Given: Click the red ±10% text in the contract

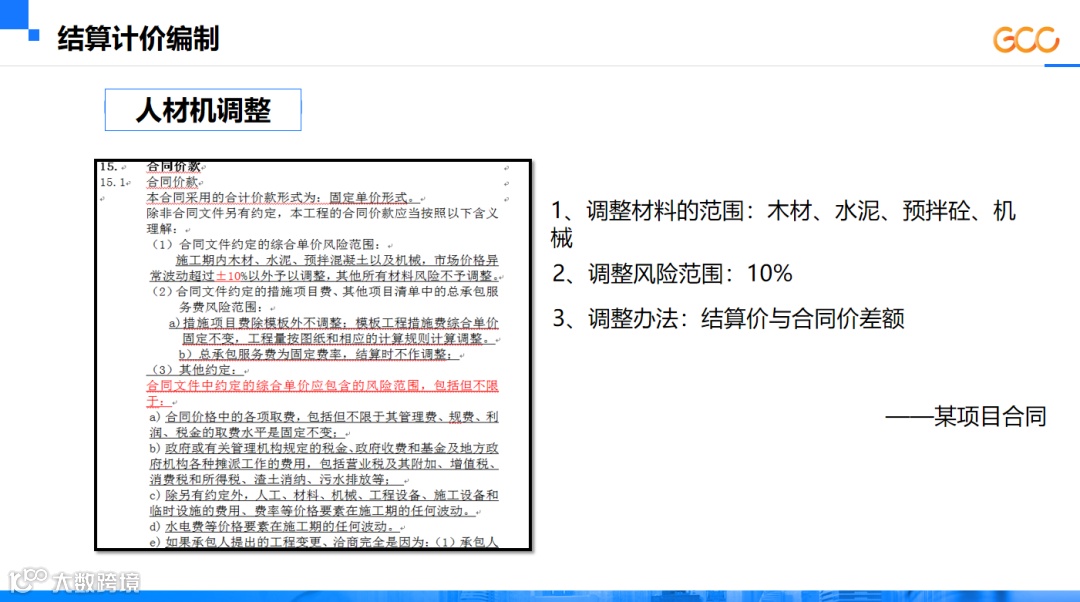Looking at the screenshot, I should click(x=231, y=276).
